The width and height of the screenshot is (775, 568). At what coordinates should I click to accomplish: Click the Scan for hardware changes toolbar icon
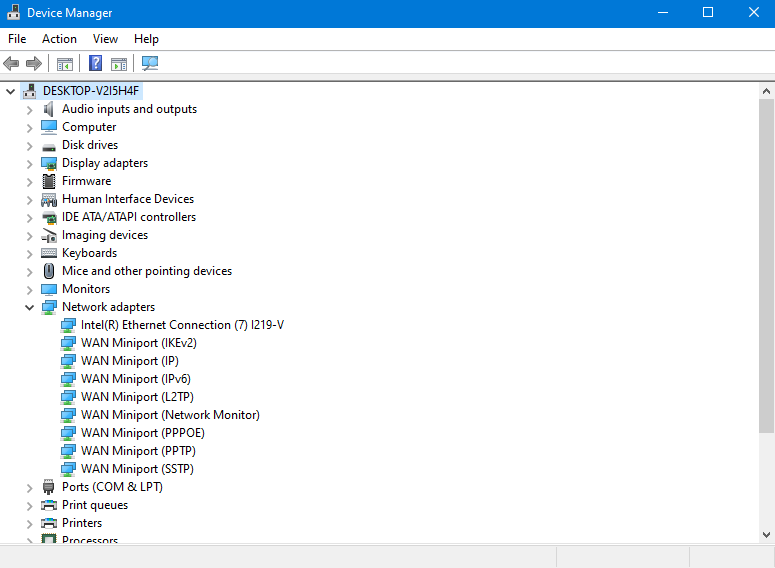point(150,63)
